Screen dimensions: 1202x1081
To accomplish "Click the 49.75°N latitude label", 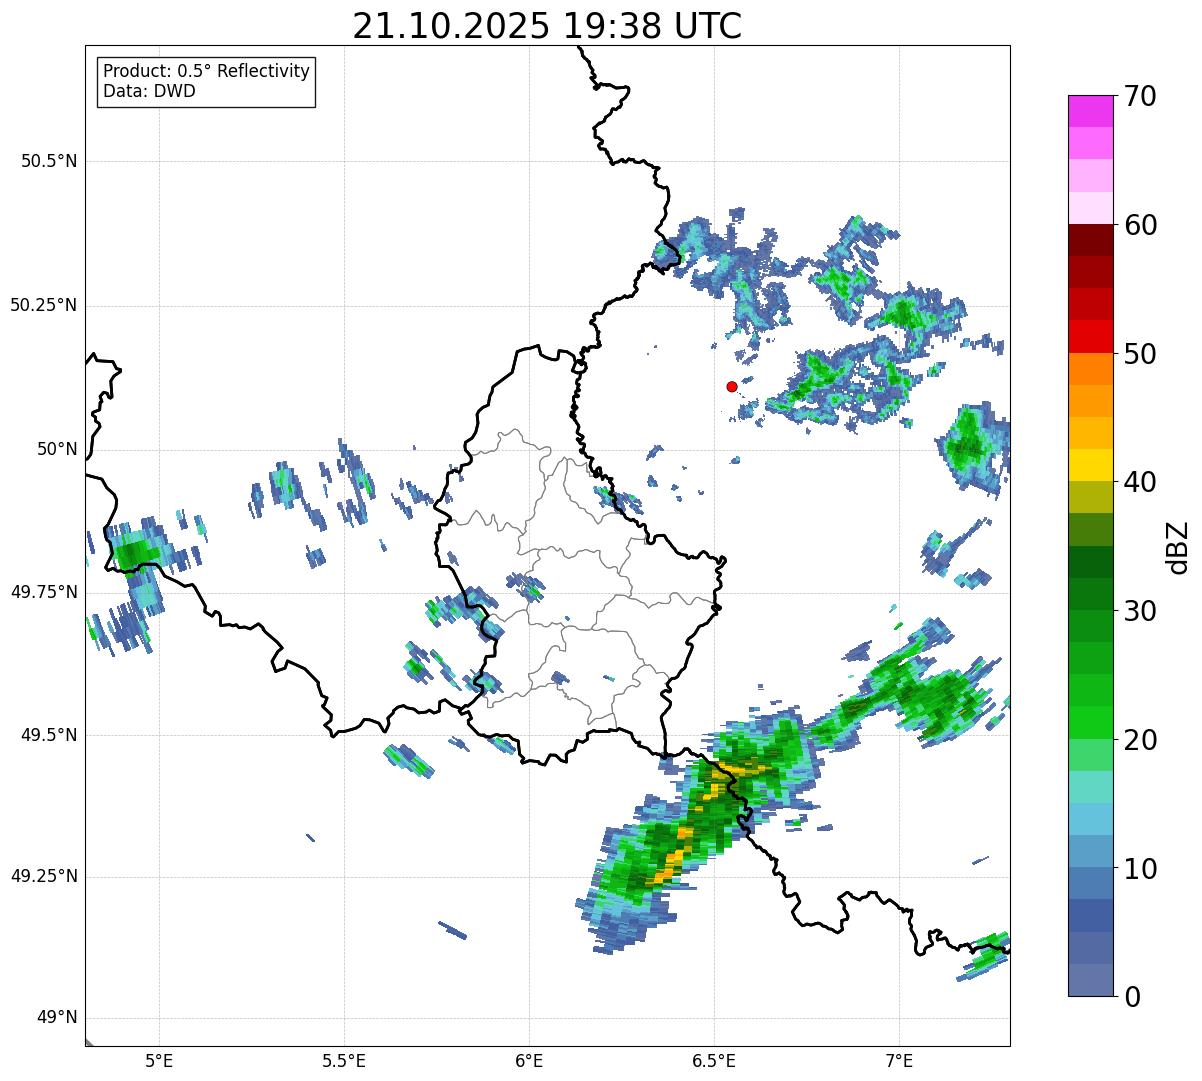I will 44,592.
